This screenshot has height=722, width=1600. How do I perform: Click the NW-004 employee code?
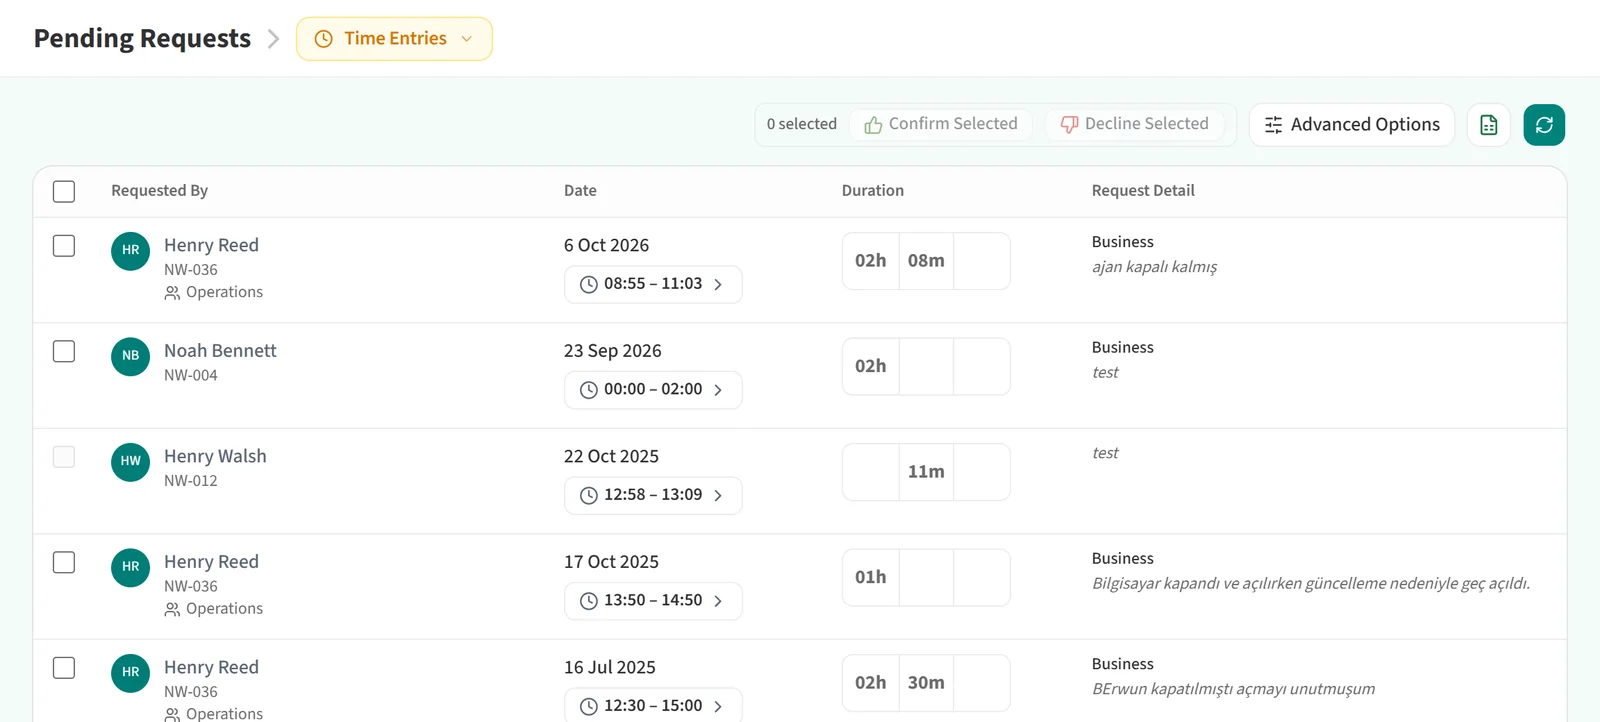coord(191,376)
